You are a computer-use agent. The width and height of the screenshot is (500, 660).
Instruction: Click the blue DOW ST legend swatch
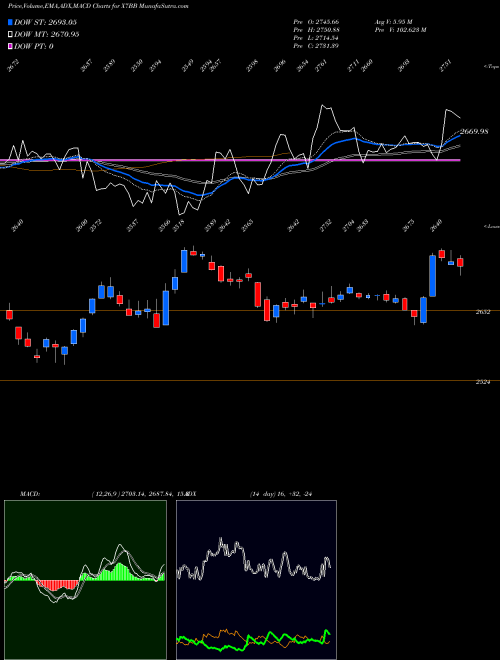coord(10,22)
